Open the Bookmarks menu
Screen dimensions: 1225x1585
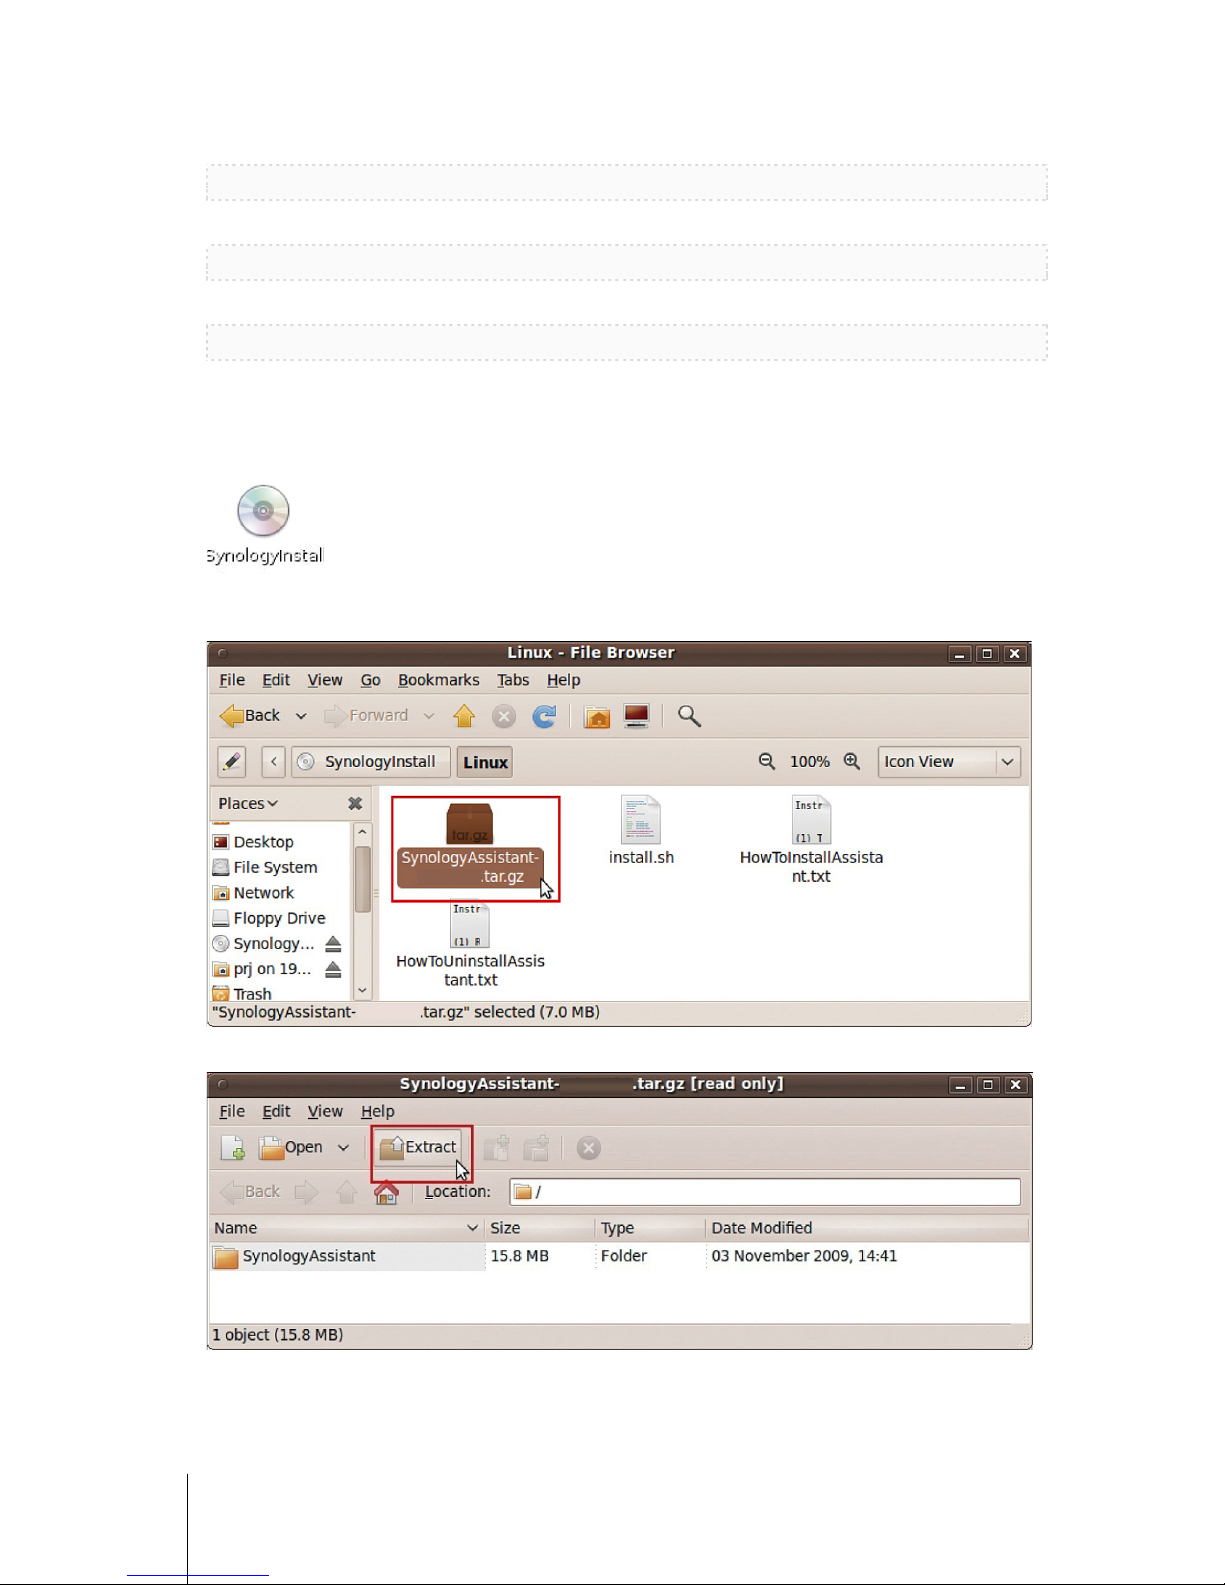tap(438, 680)
